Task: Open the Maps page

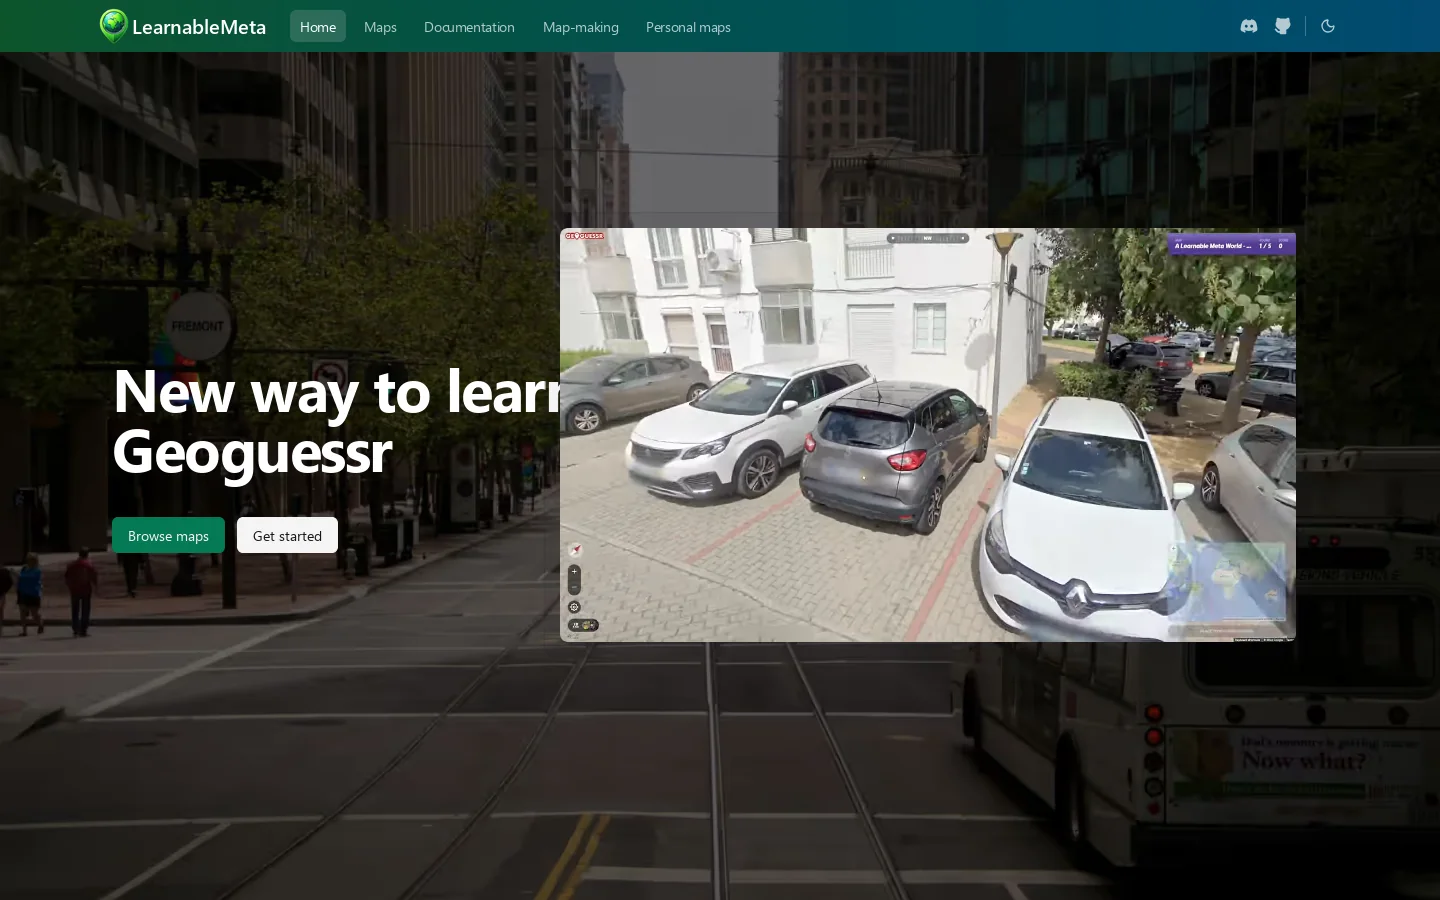Action: coord(380,26)
